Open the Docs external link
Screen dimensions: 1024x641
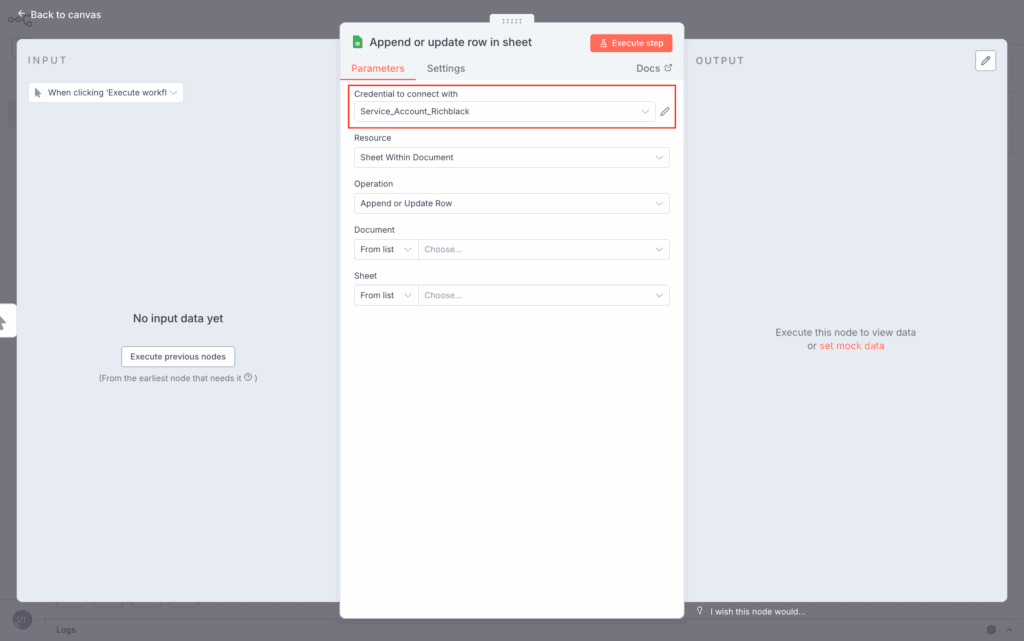point(654,69)
